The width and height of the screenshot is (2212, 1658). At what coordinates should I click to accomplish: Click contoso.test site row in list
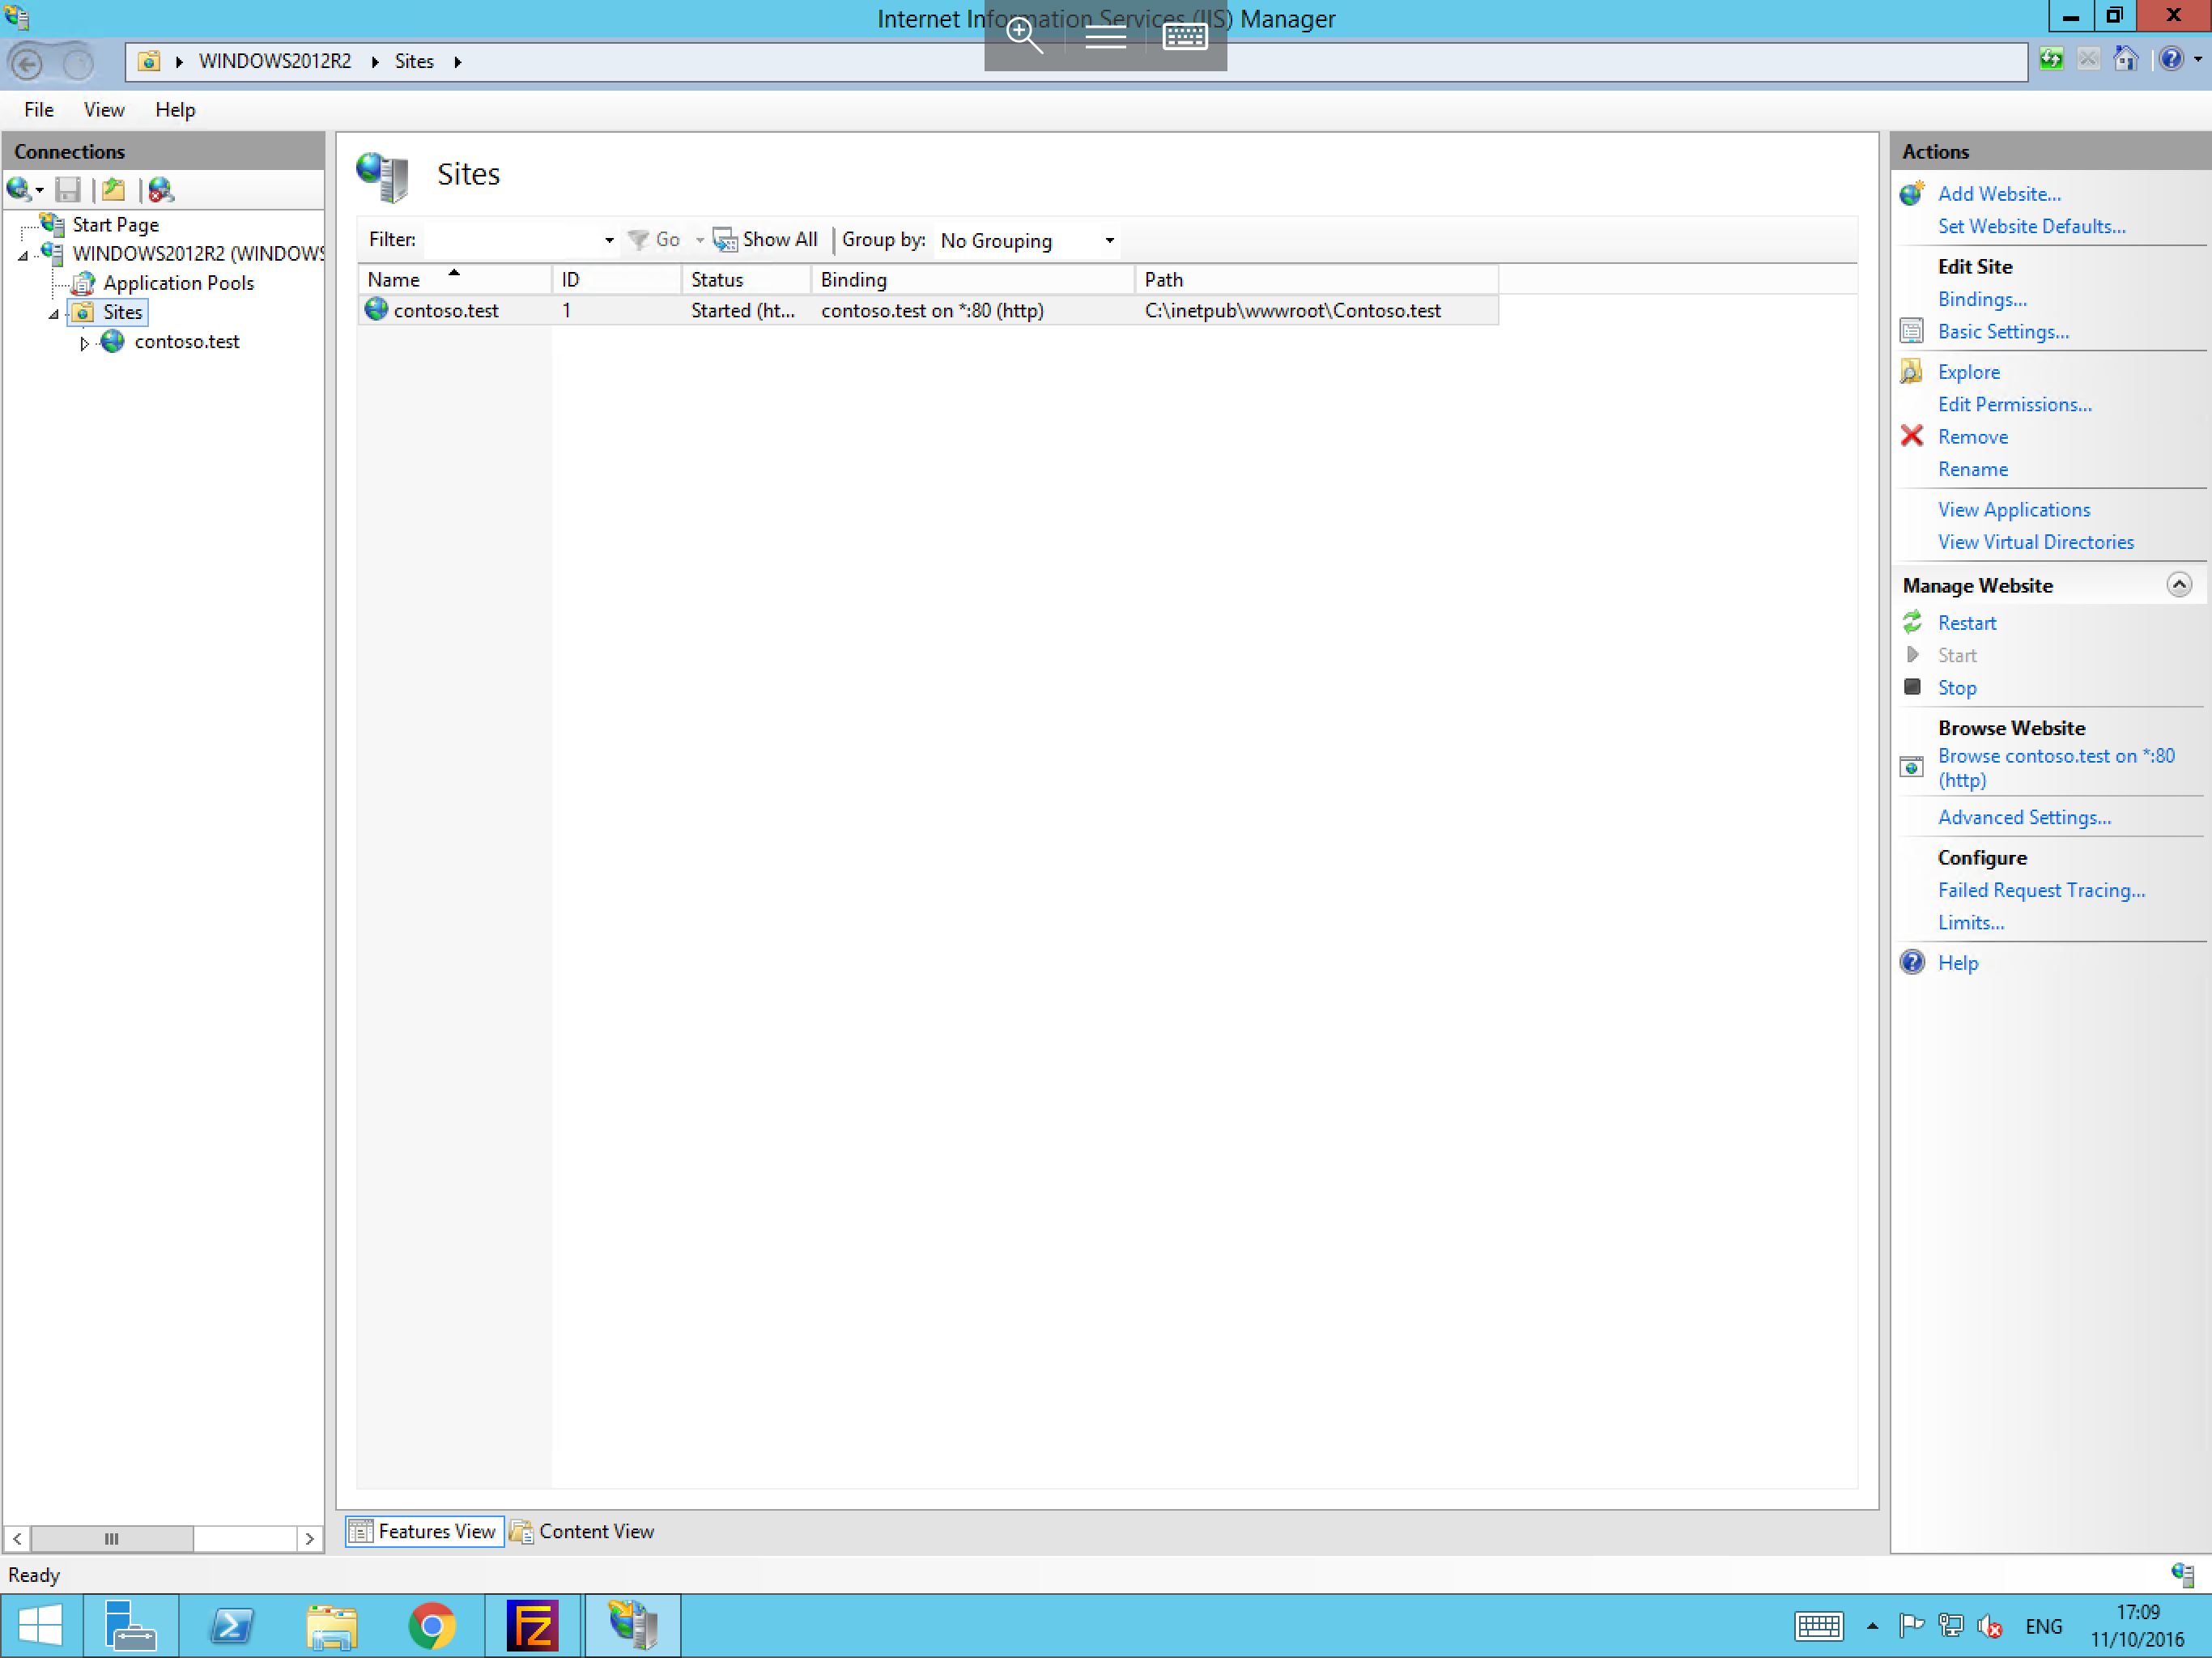(929, 310)
